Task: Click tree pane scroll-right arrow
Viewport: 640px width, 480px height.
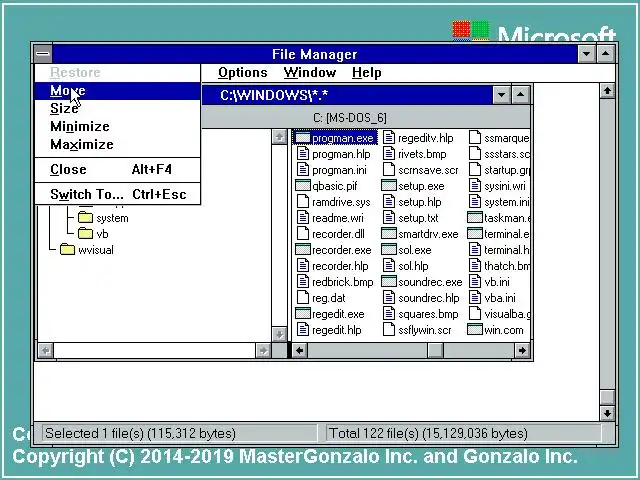Action: click(x=263, y=350)
